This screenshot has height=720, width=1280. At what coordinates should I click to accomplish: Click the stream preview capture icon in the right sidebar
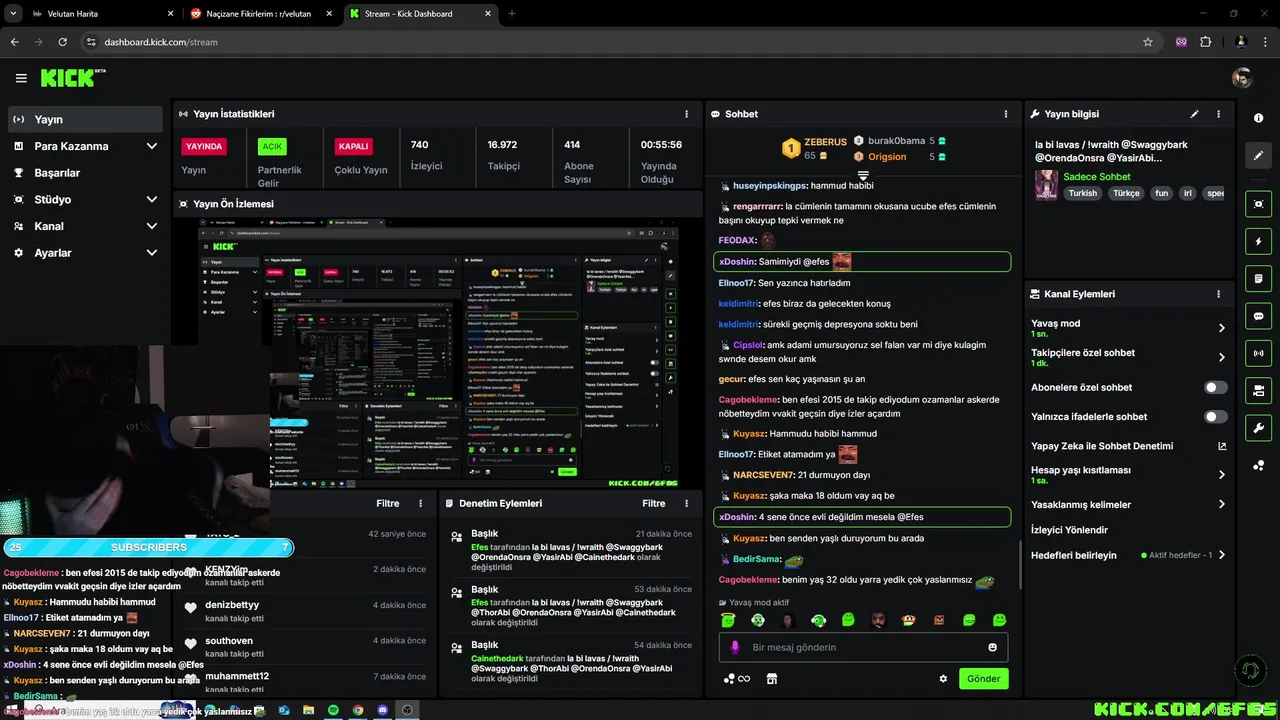[x=1258, y=203]
